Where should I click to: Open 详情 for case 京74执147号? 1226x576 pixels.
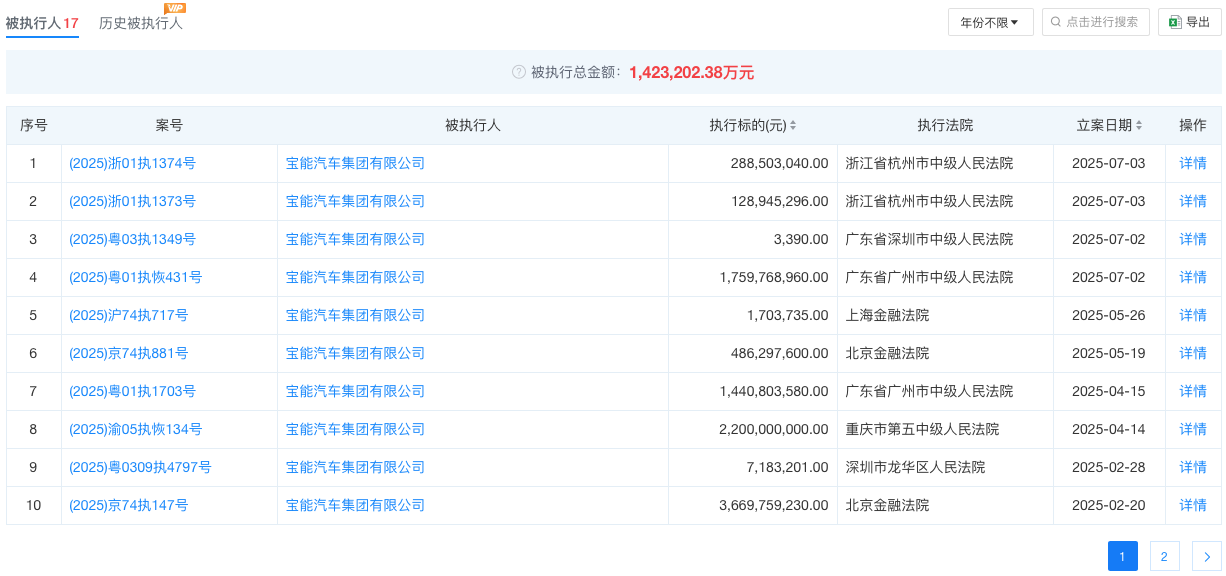click(x=1193, y=505)
